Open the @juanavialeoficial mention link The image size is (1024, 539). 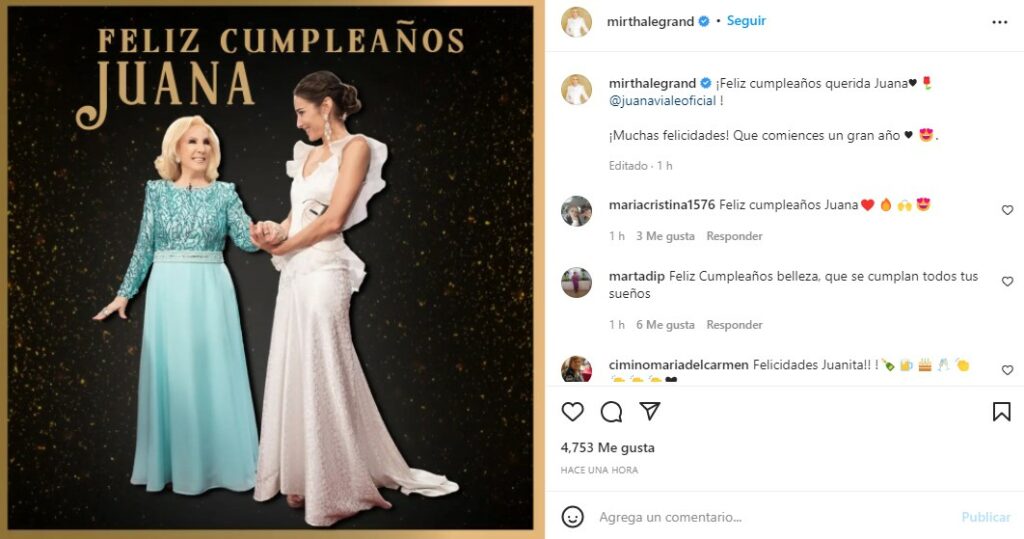coord(662,101)
